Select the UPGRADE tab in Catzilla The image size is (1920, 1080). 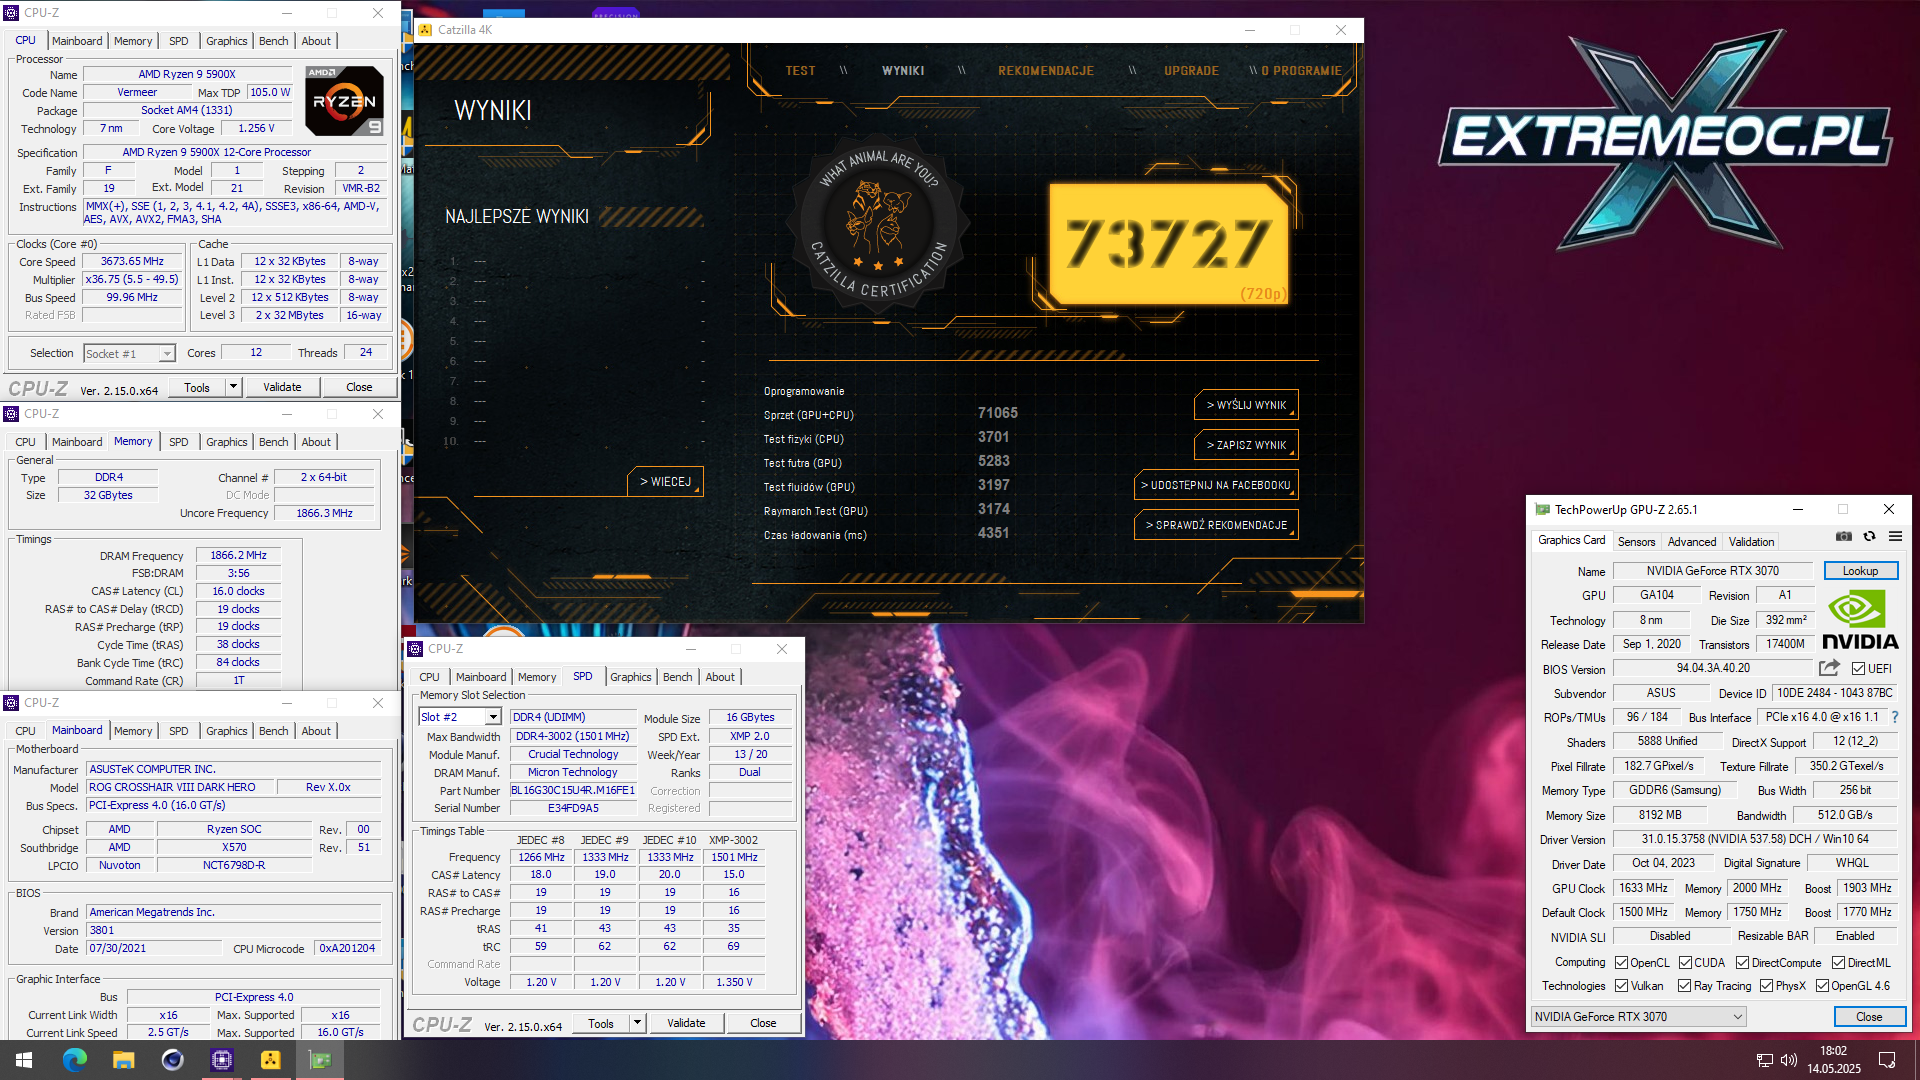1191,71
